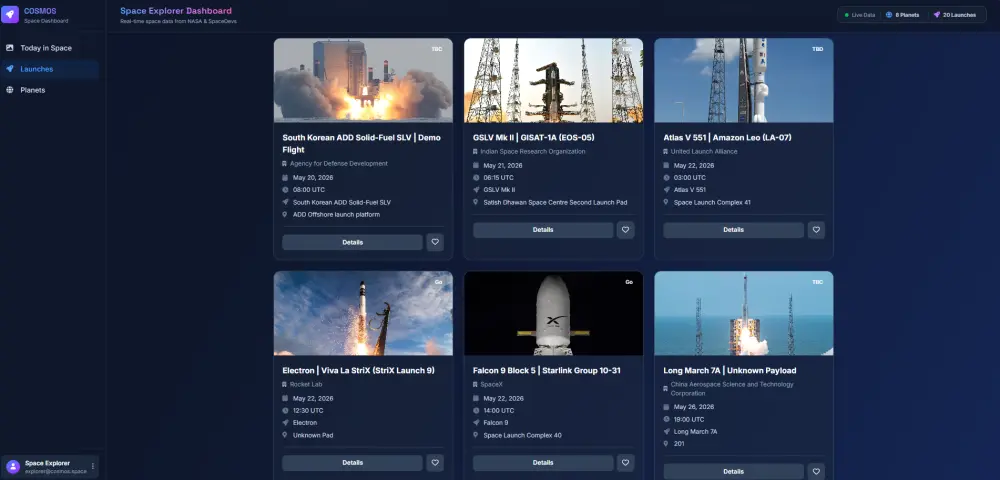Click the pin icon beside Unknown Pad
The image size is (1000, 480).
coord(285,435)
